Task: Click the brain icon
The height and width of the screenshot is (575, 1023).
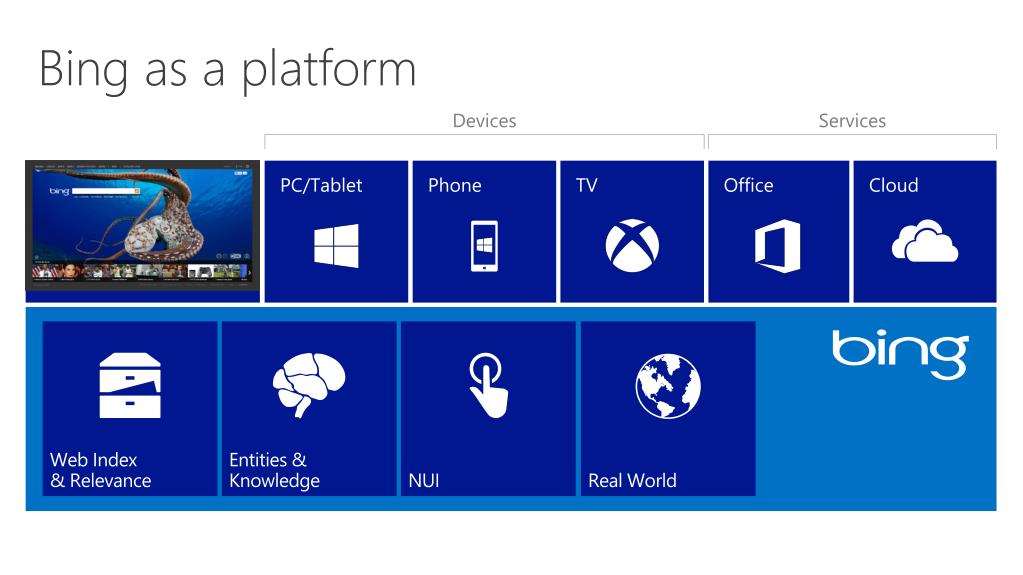Action: tap(309, 385)
